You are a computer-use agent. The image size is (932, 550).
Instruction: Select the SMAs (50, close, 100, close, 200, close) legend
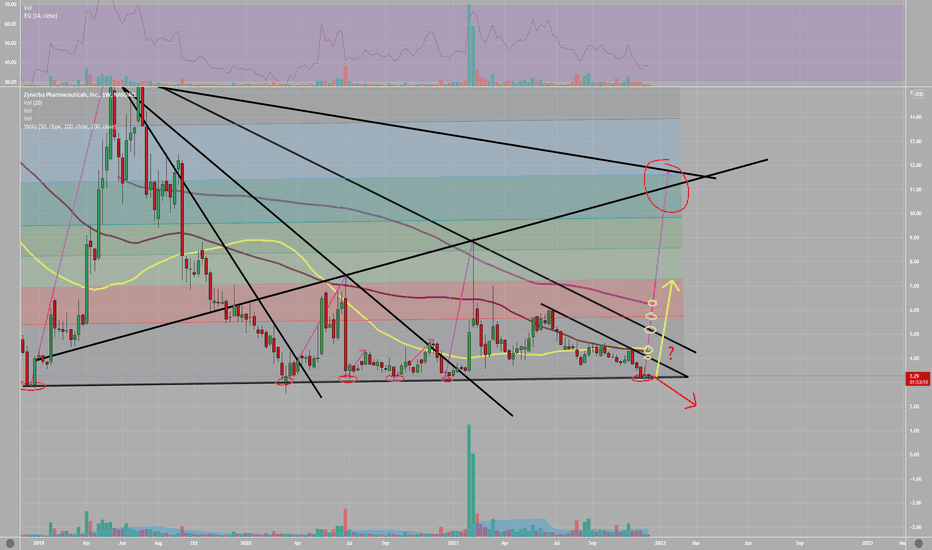pos(70,127)
